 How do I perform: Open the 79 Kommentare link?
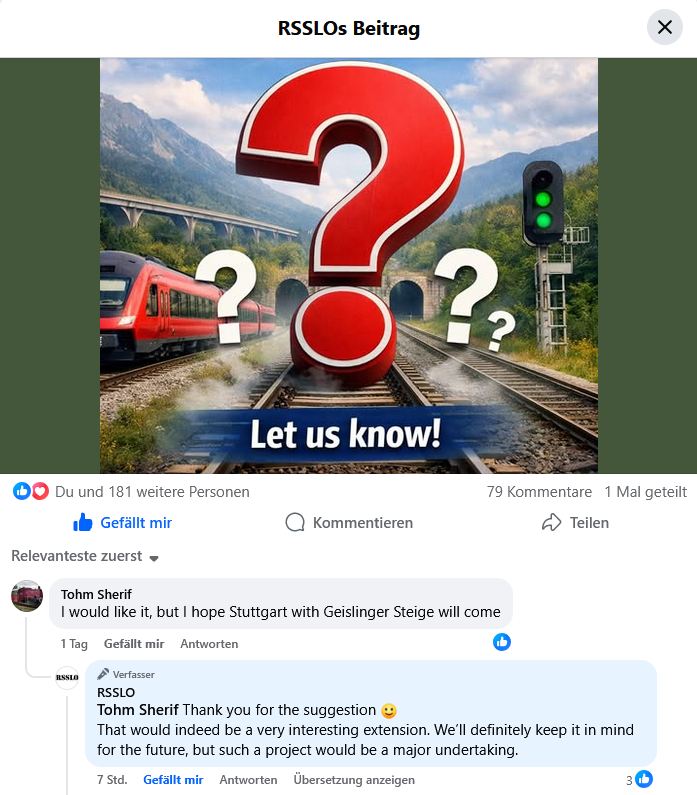coord(539,492)
